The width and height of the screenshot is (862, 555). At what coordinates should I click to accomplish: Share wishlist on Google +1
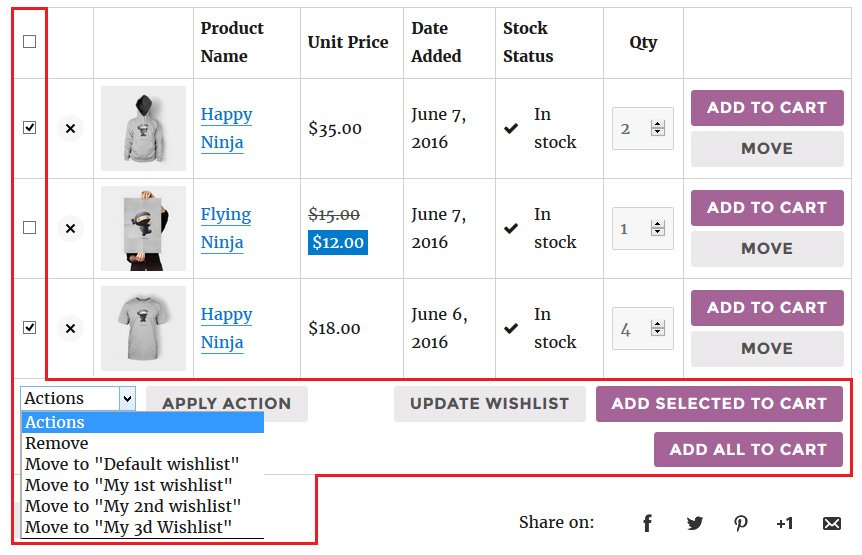[x=784, y=523]
